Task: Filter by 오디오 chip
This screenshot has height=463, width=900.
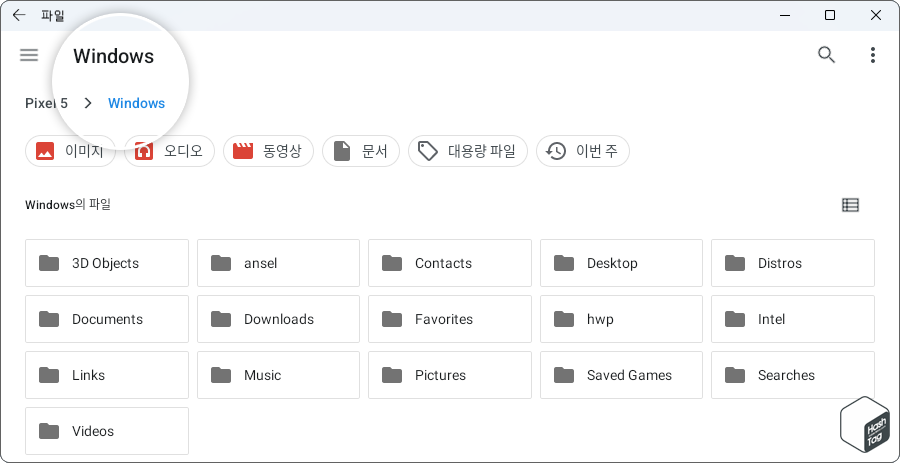Action: 169,151
